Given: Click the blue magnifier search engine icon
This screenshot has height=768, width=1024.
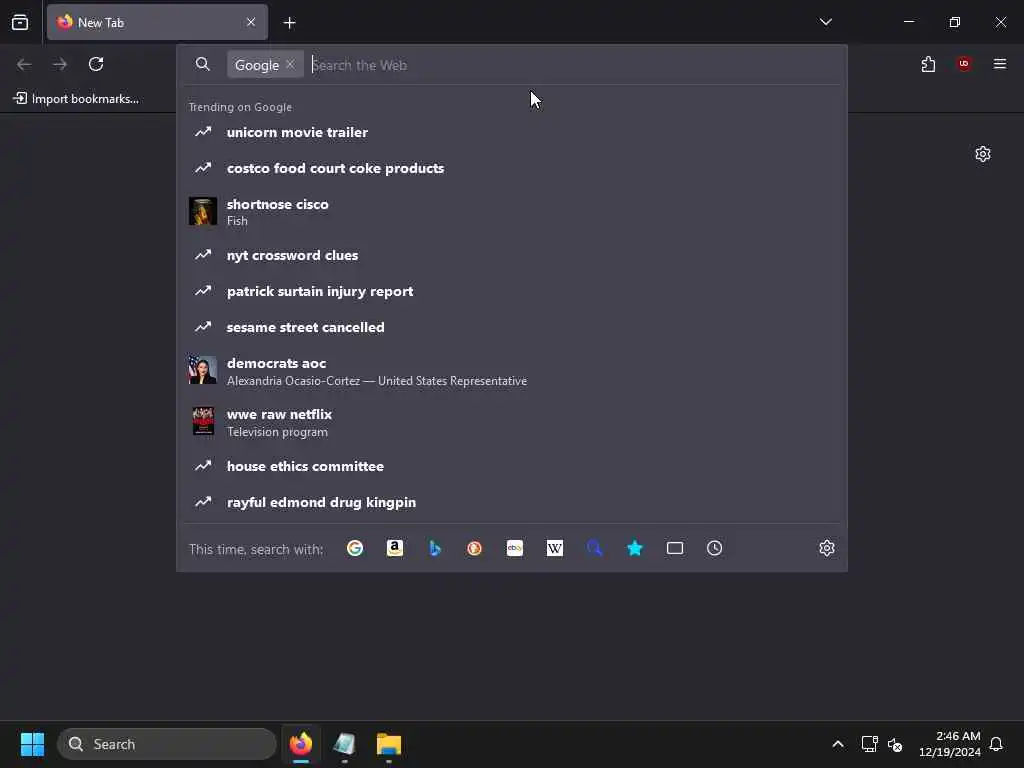Looking at the screenshot, I should pyautogui.click(x=595, y=549).
